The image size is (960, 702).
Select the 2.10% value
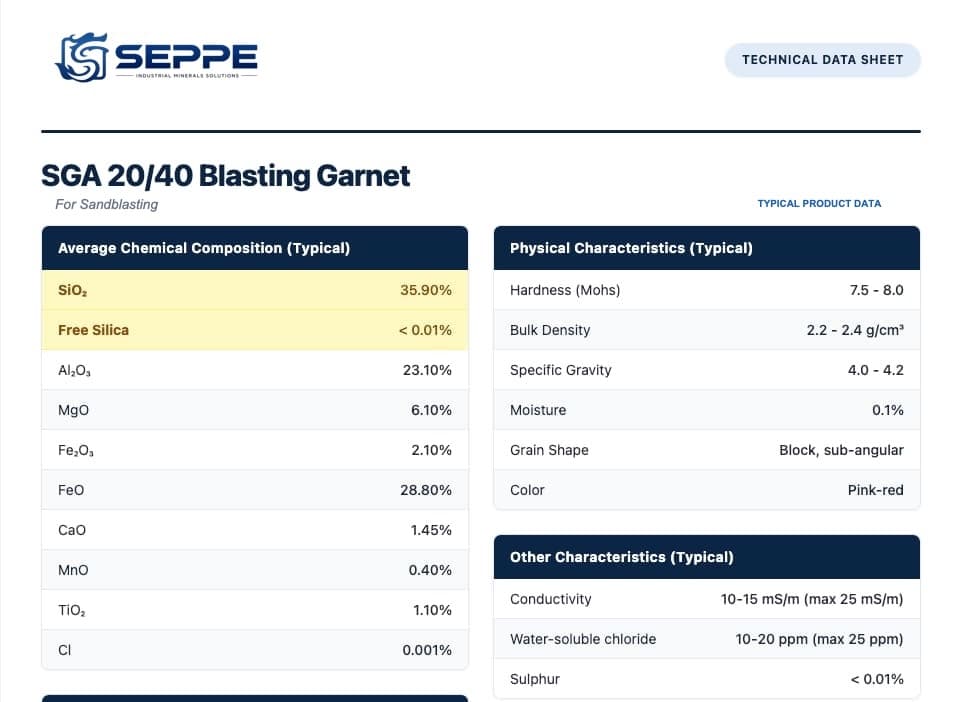[431, 450]
